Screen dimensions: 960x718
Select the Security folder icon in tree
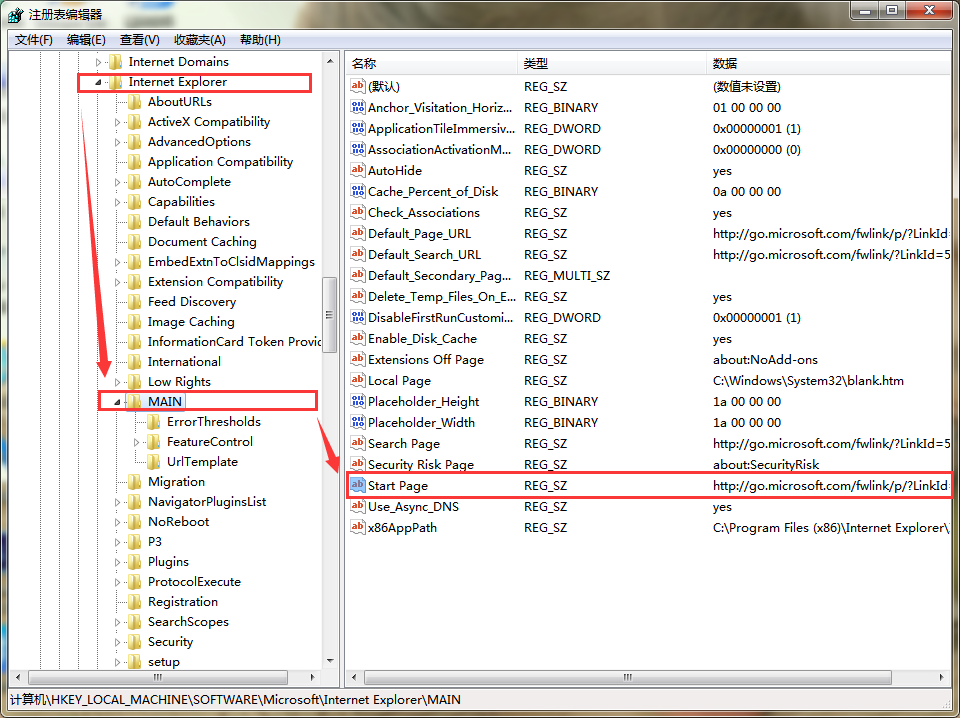point(135,642)
